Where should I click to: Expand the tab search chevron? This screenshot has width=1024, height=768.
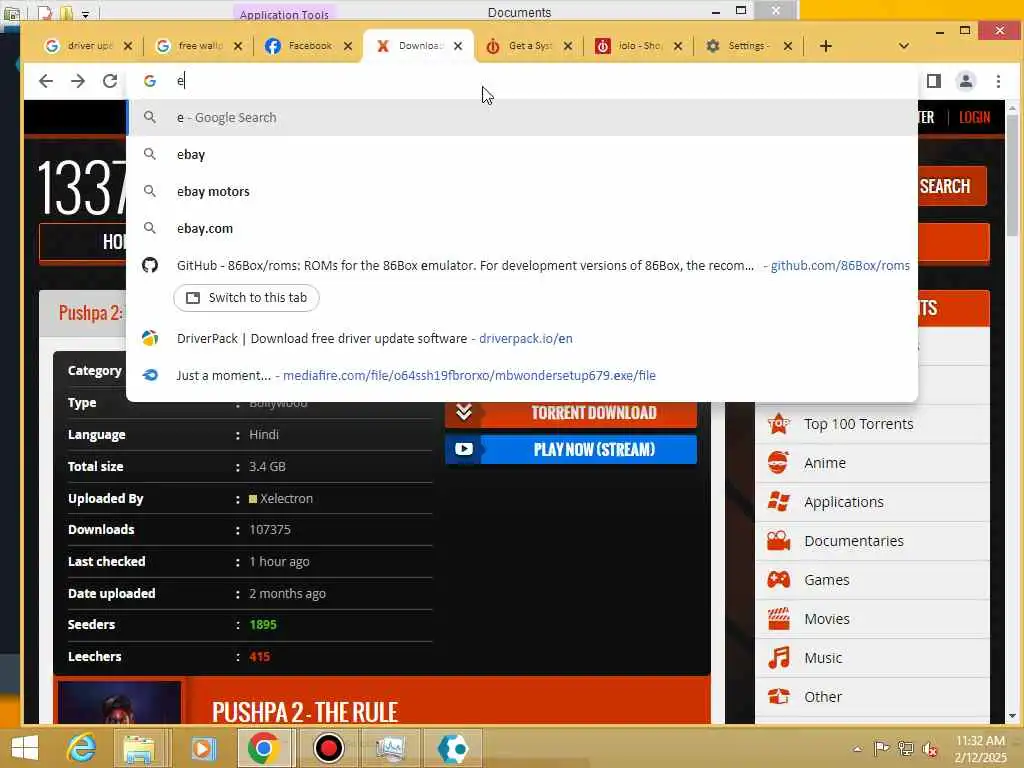point(904,46)
